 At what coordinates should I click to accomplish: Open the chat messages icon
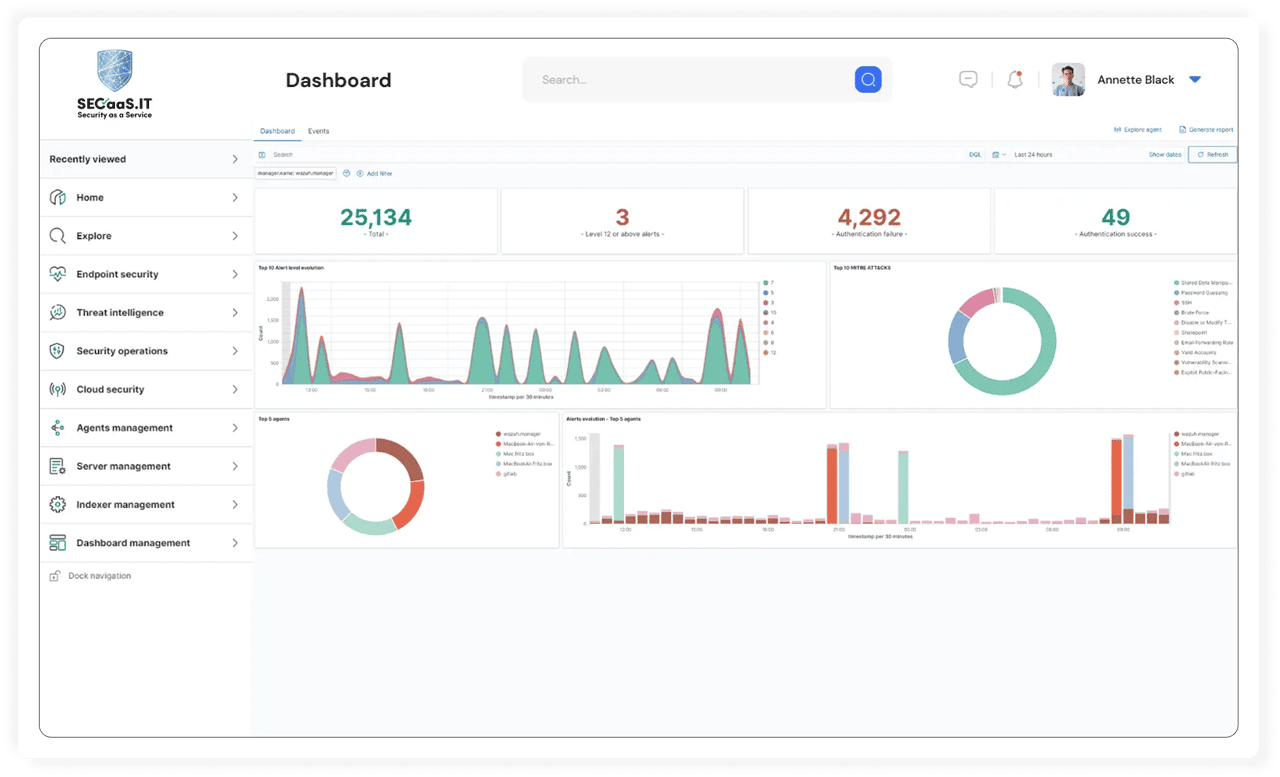[968, 80]
